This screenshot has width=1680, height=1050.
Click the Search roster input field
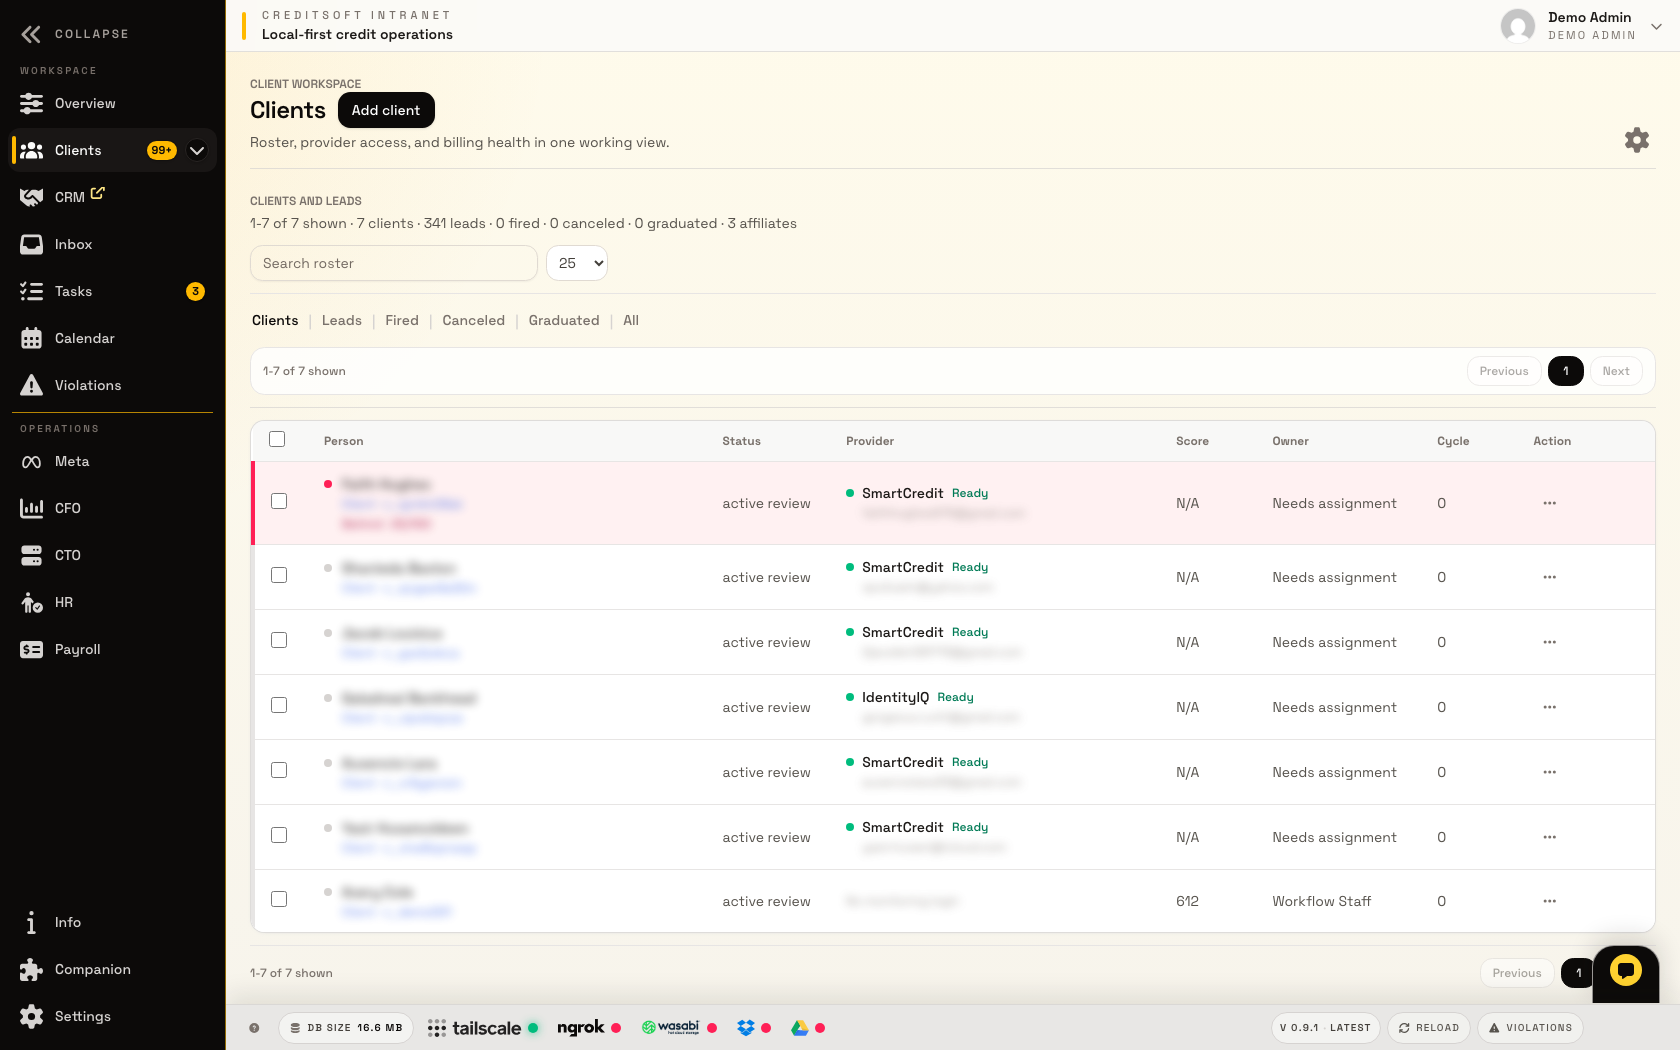coord(394,263)
